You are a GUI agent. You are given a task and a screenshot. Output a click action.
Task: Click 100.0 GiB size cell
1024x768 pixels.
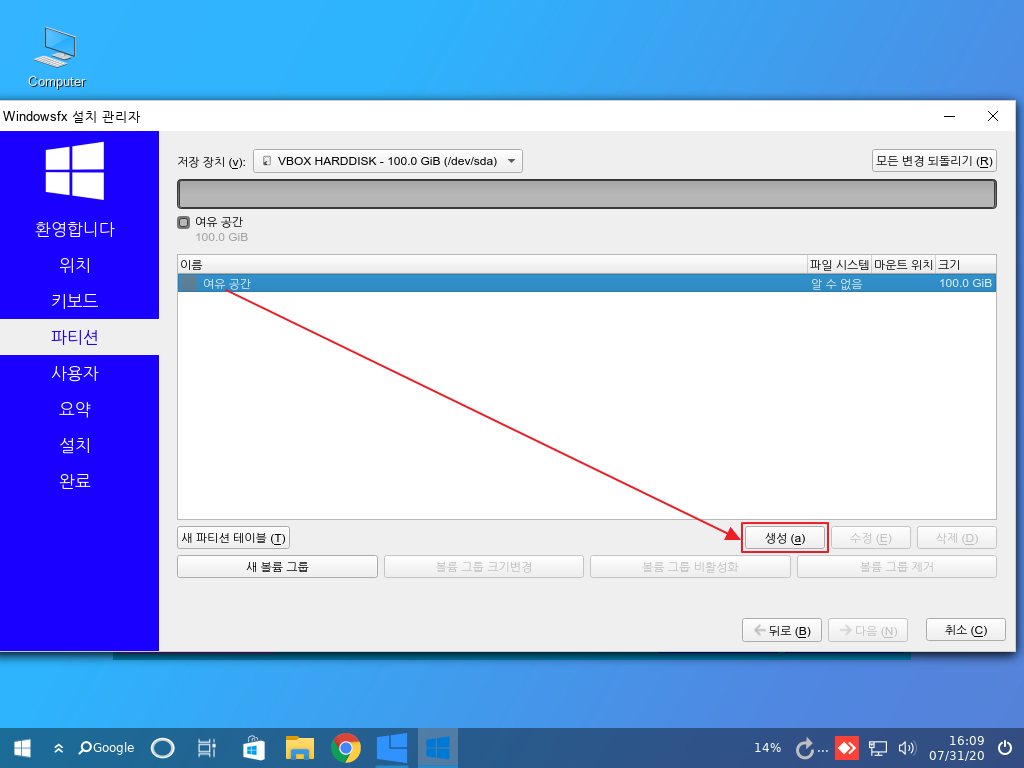pos(965,283)
